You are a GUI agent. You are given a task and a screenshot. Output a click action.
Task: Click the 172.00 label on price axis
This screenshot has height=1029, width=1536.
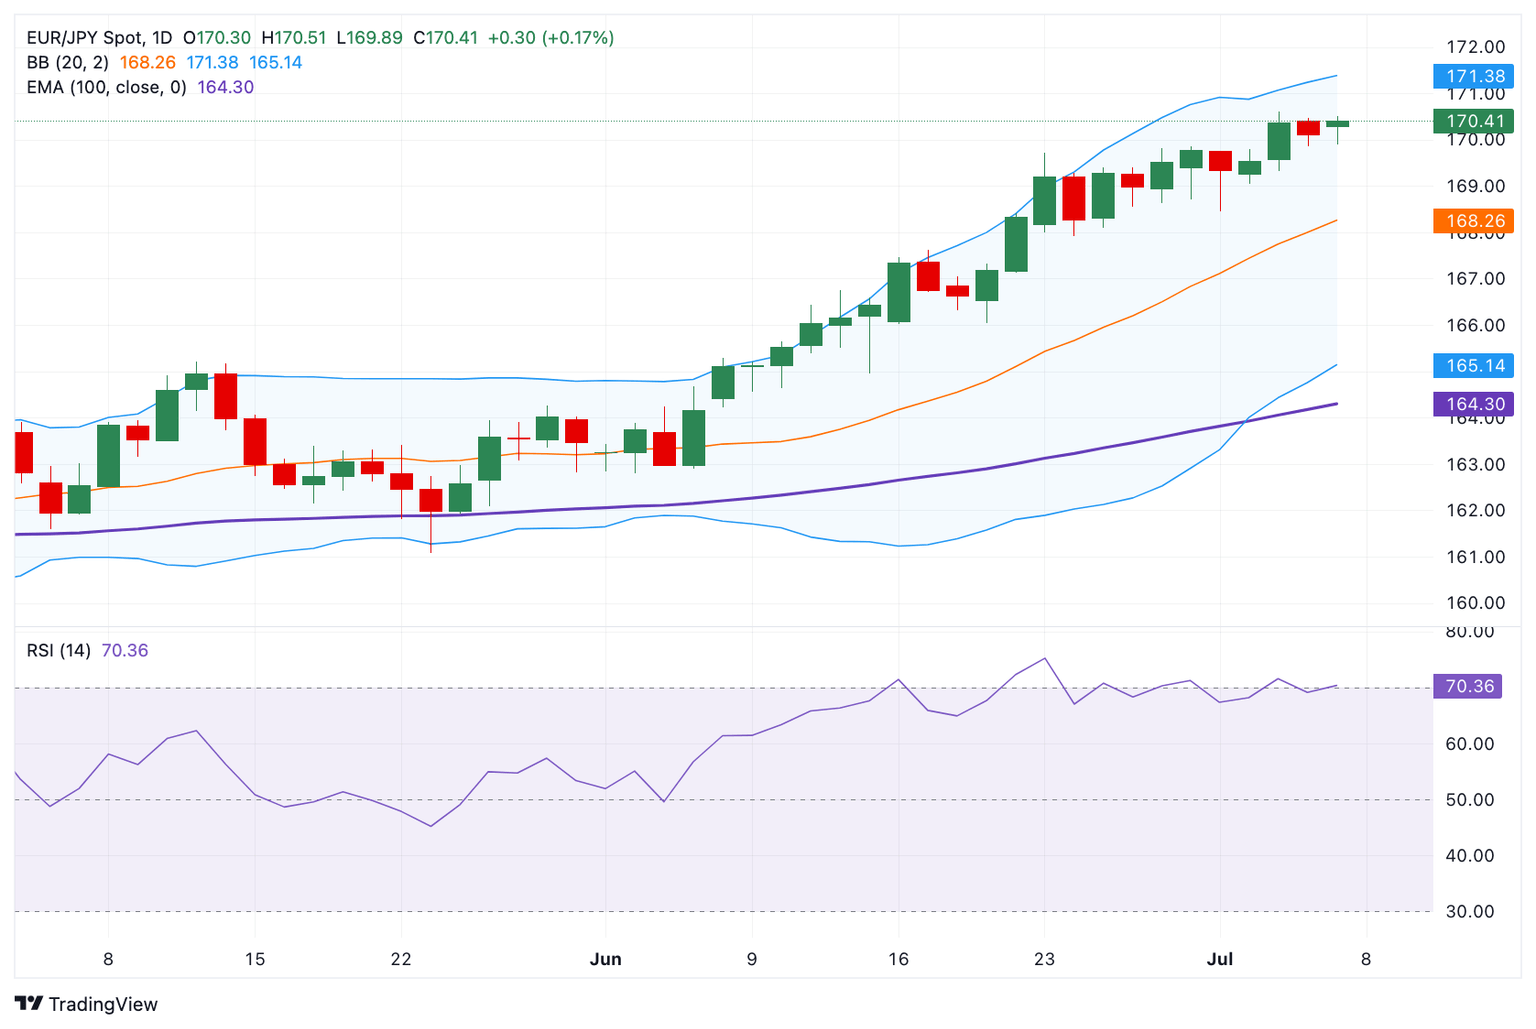(x=1475, y=47)
